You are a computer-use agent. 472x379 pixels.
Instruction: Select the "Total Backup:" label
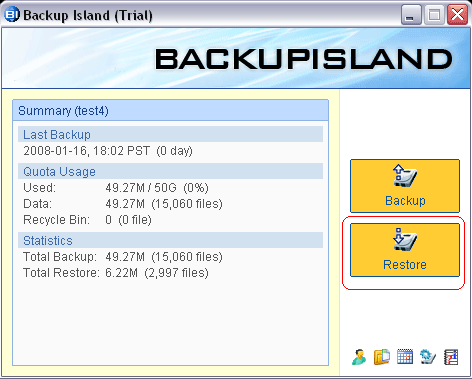[x=60, y=257]
